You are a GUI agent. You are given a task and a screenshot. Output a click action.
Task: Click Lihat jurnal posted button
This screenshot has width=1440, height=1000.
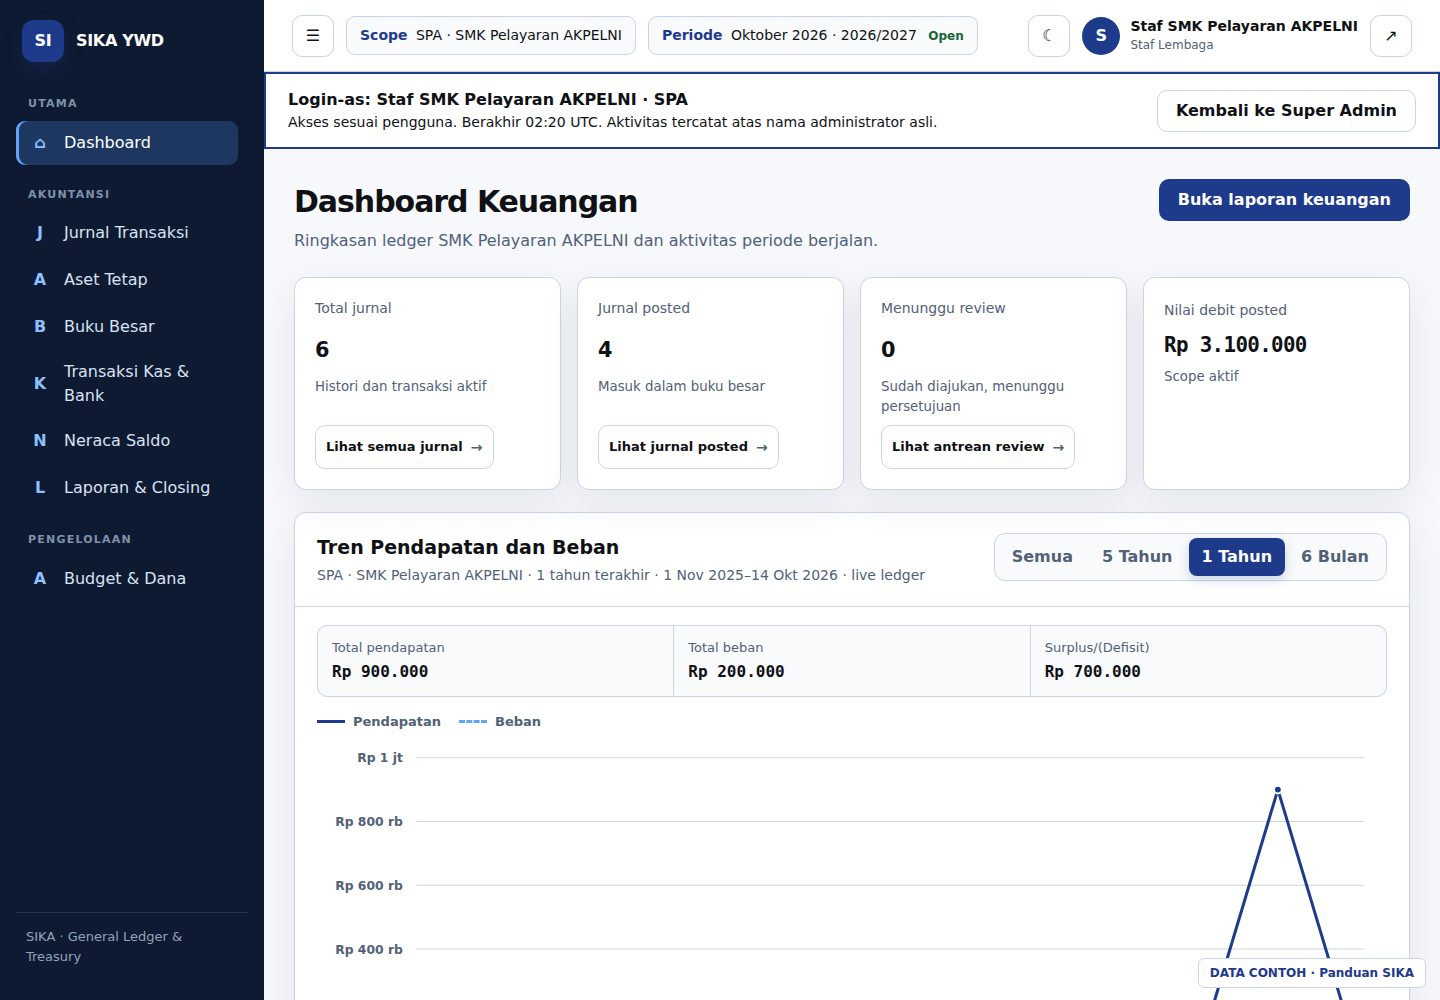[x=688, y=447]
